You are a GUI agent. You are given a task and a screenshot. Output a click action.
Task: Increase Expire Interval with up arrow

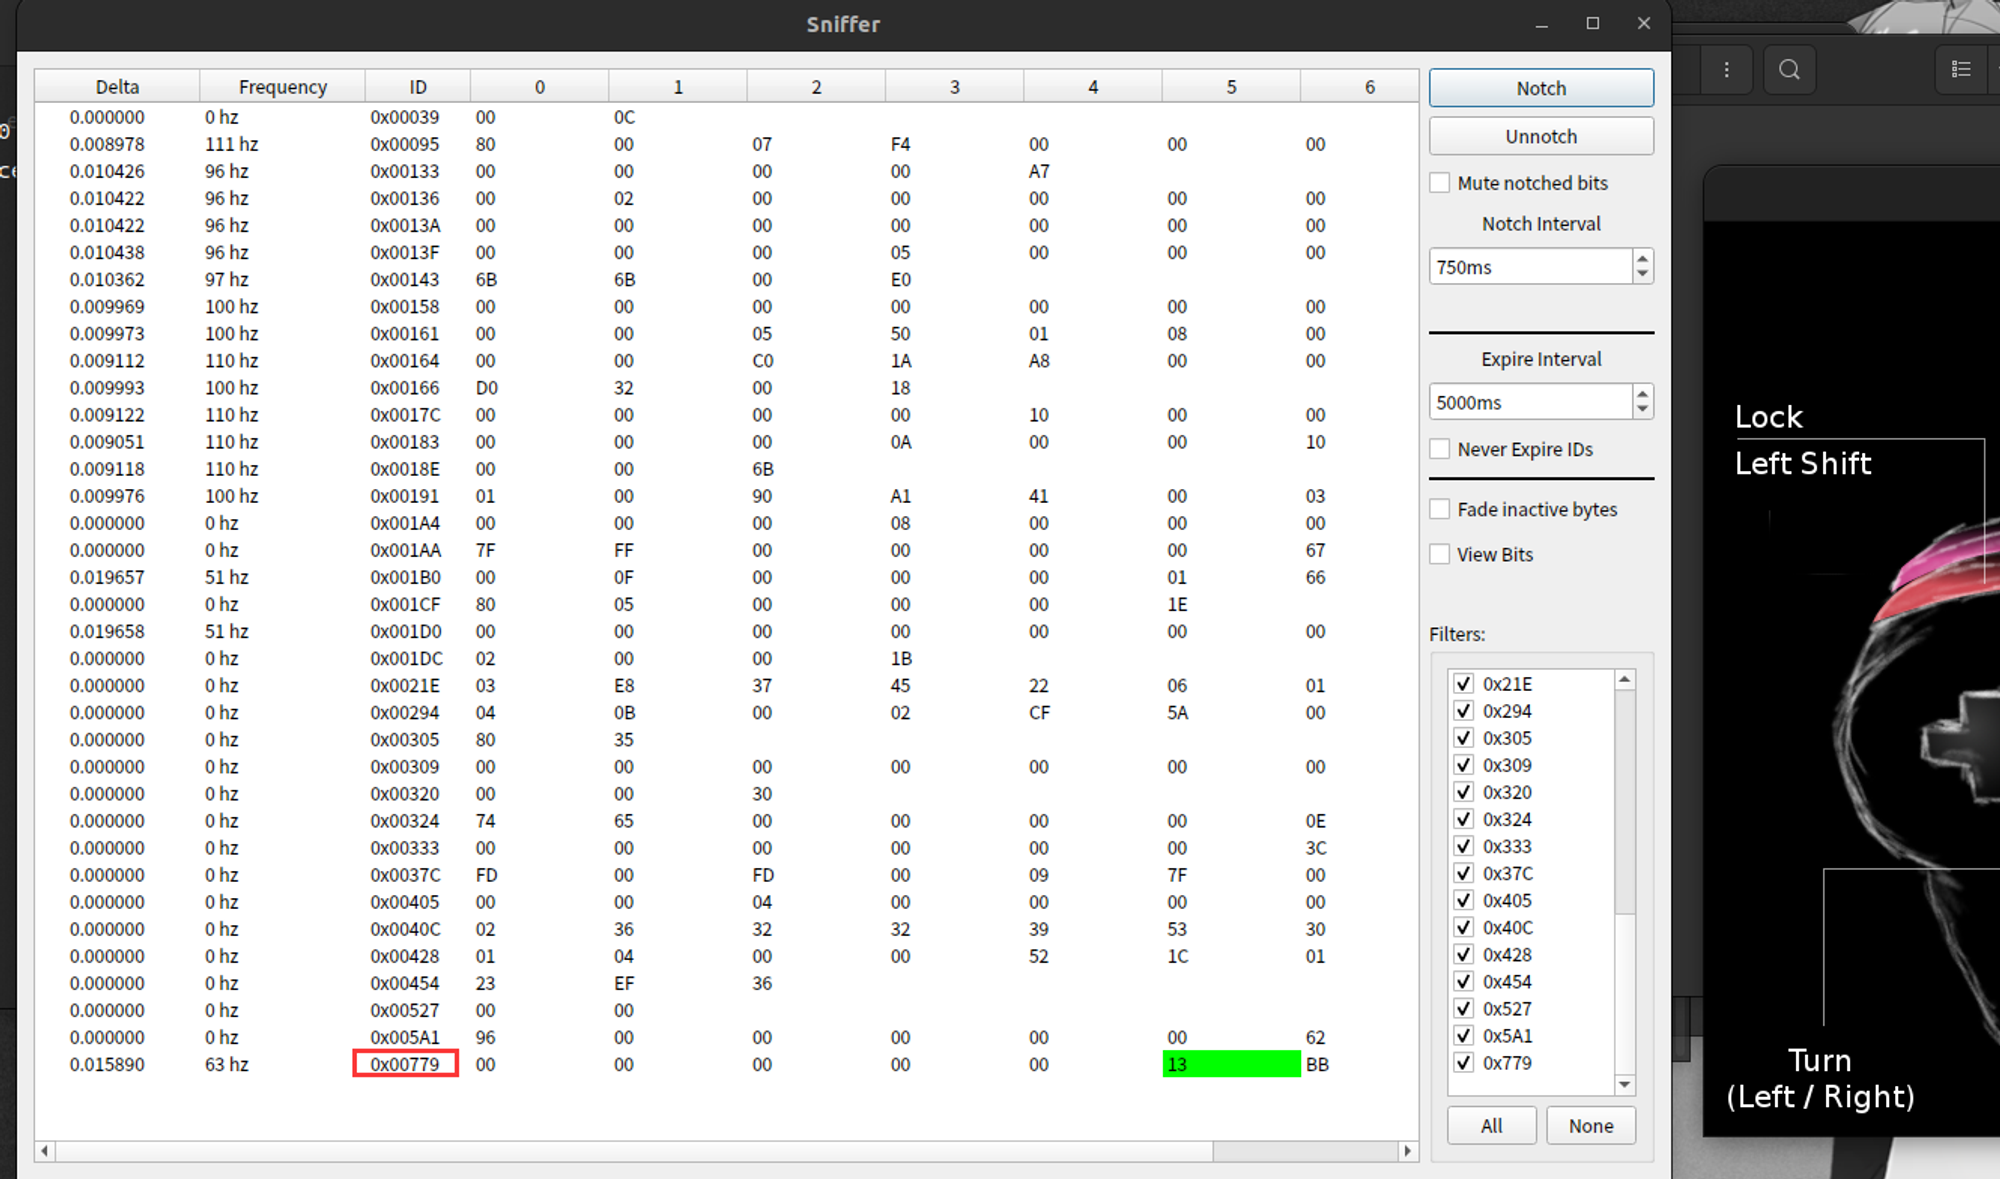(1642, 393)
